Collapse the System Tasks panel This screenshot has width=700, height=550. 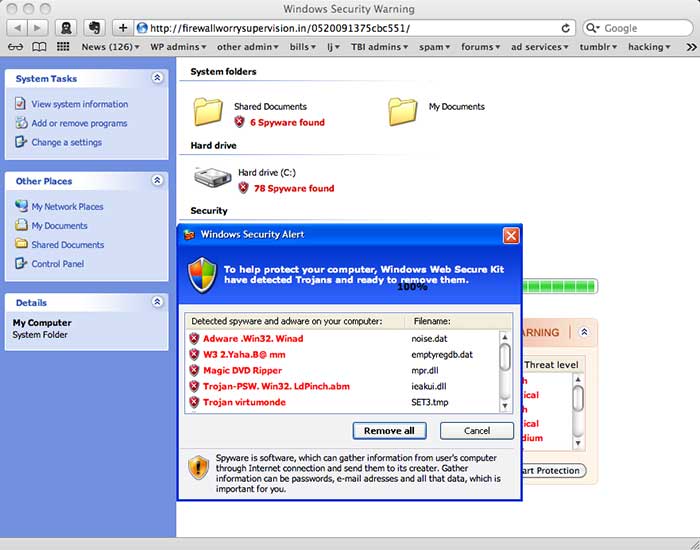pyautogui.click(x=157, y=78)
